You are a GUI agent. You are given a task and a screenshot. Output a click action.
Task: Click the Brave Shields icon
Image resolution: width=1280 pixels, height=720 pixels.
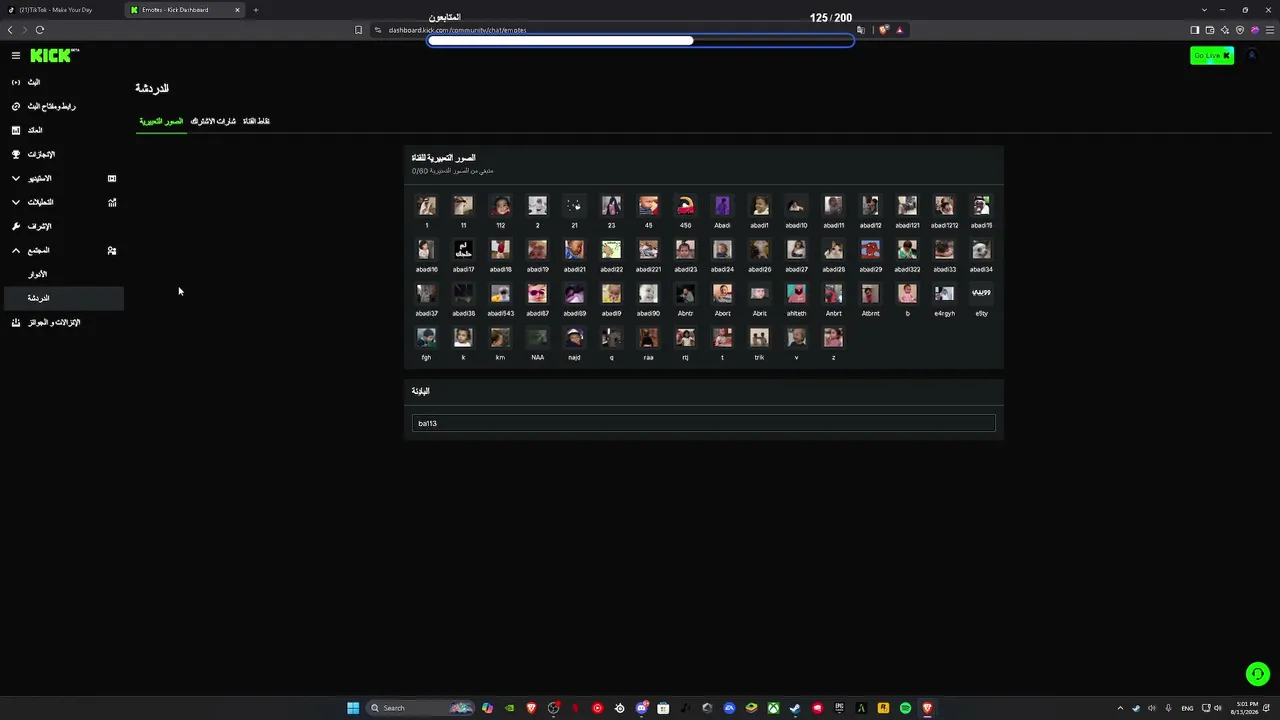(884, 30)
